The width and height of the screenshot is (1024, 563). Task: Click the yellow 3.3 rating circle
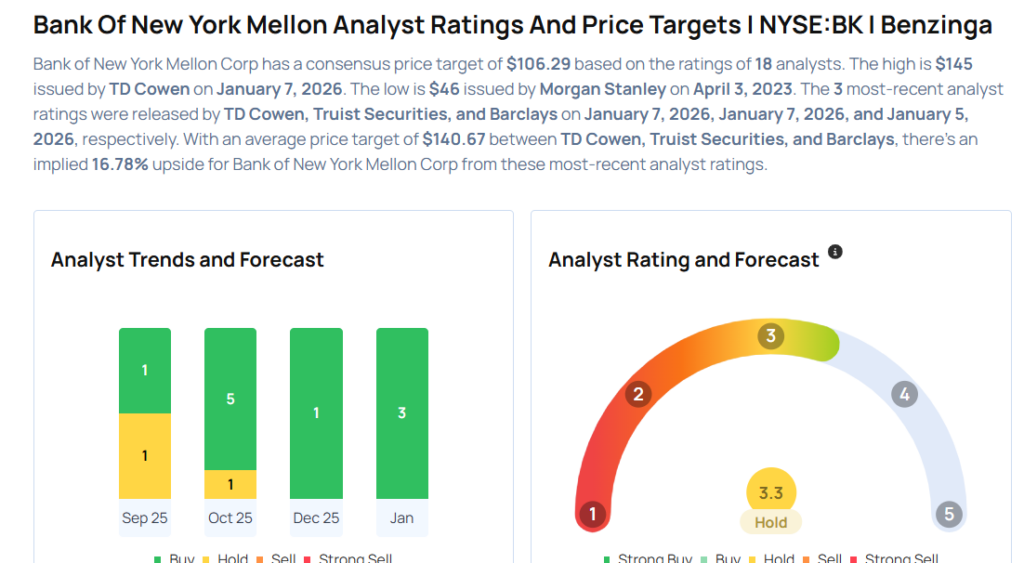(771, 493)
